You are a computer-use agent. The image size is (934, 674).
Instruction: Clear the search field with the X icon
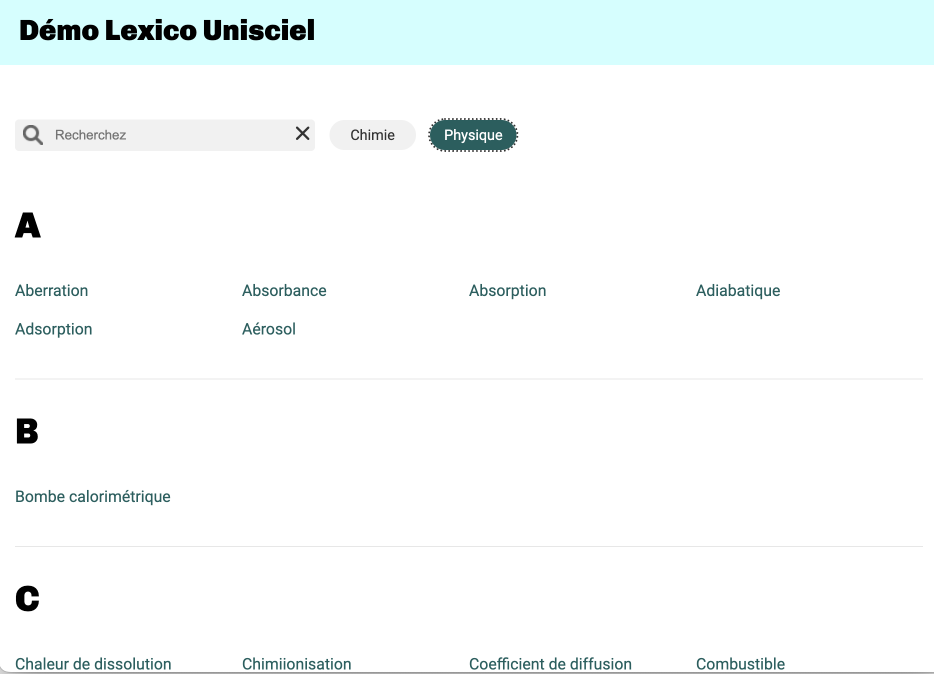[302, 134]
